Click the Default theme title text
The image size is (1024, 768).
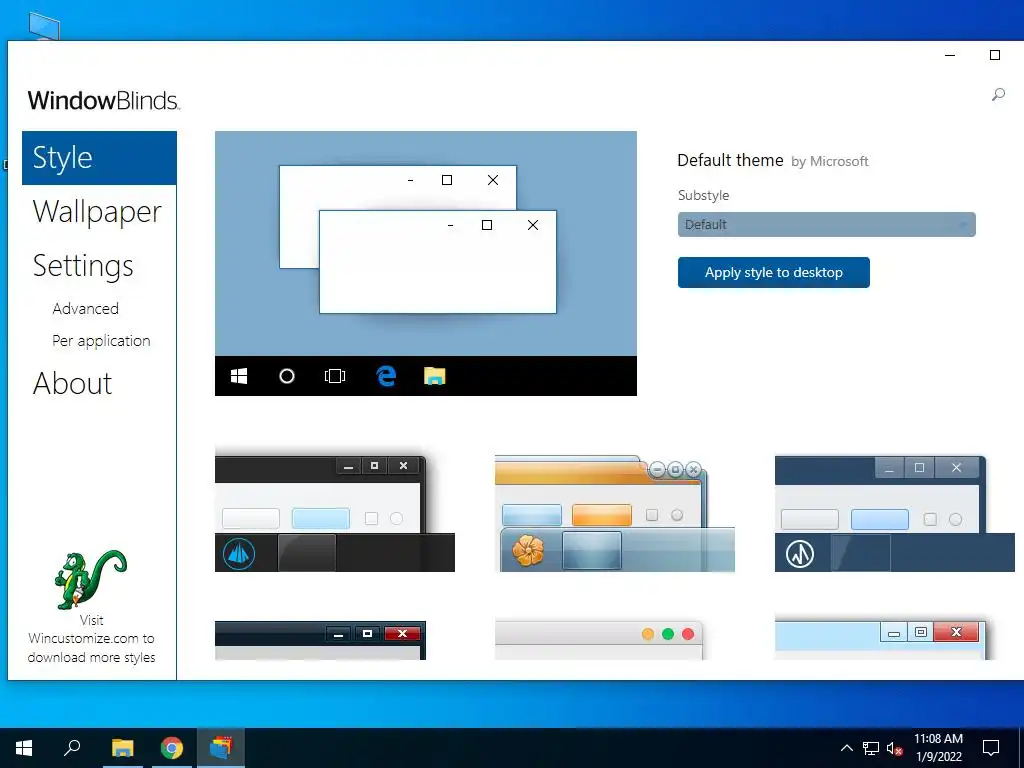[730, 161]
